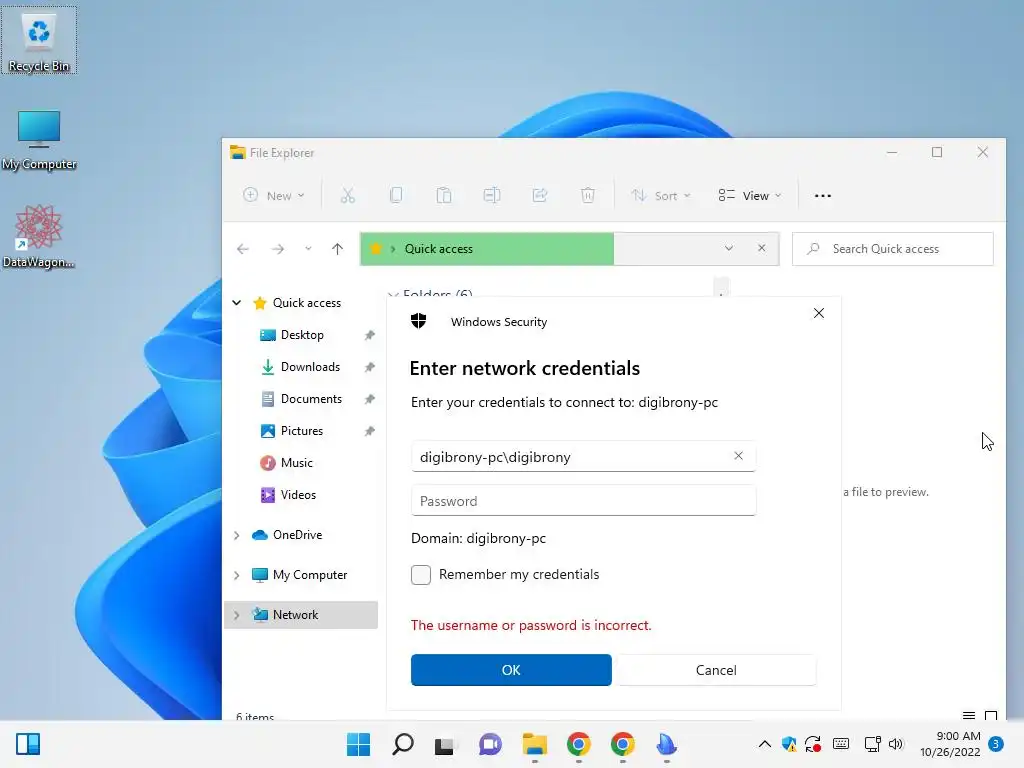Open the Windows Start button
Screen dimensions: 1024x768
pos(358,744)
